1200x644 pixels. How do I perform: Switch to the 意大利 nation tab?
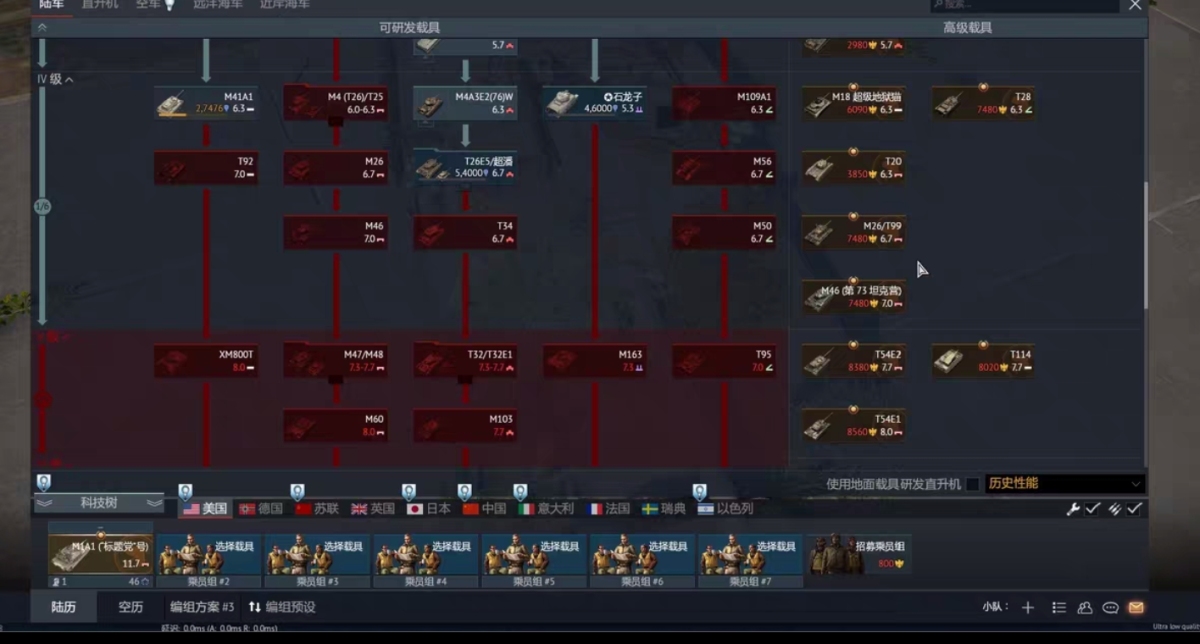point(546,509)
